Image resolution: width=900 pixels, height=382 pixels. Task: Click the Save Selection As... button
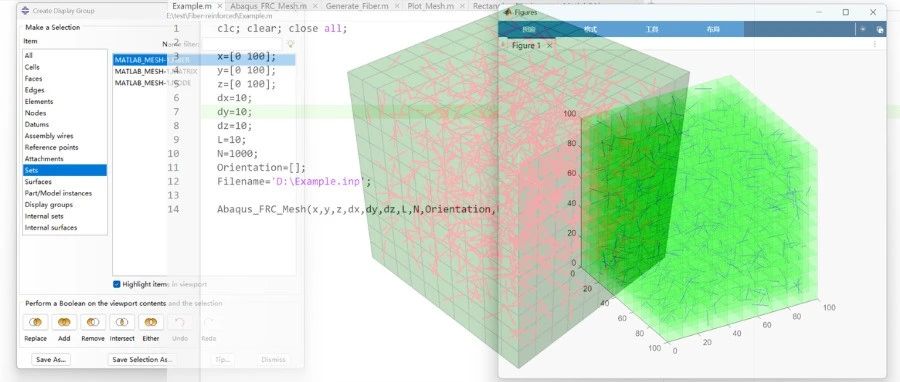142,360
